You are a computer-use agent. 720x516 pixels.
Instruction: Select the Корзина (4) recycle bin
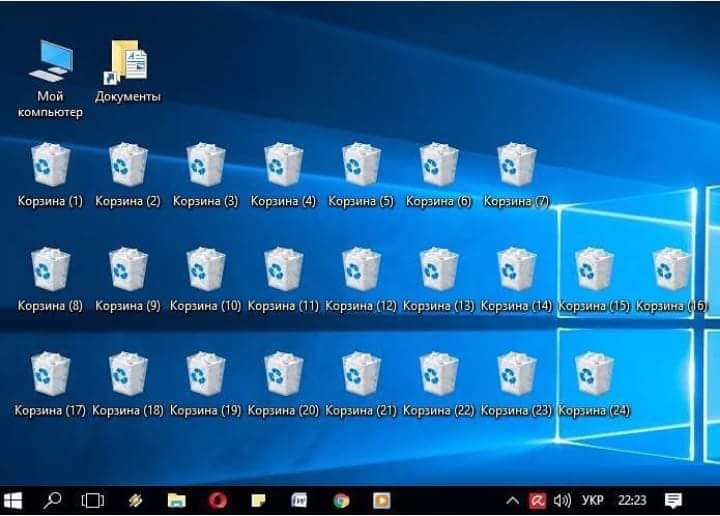click(283, 174)
